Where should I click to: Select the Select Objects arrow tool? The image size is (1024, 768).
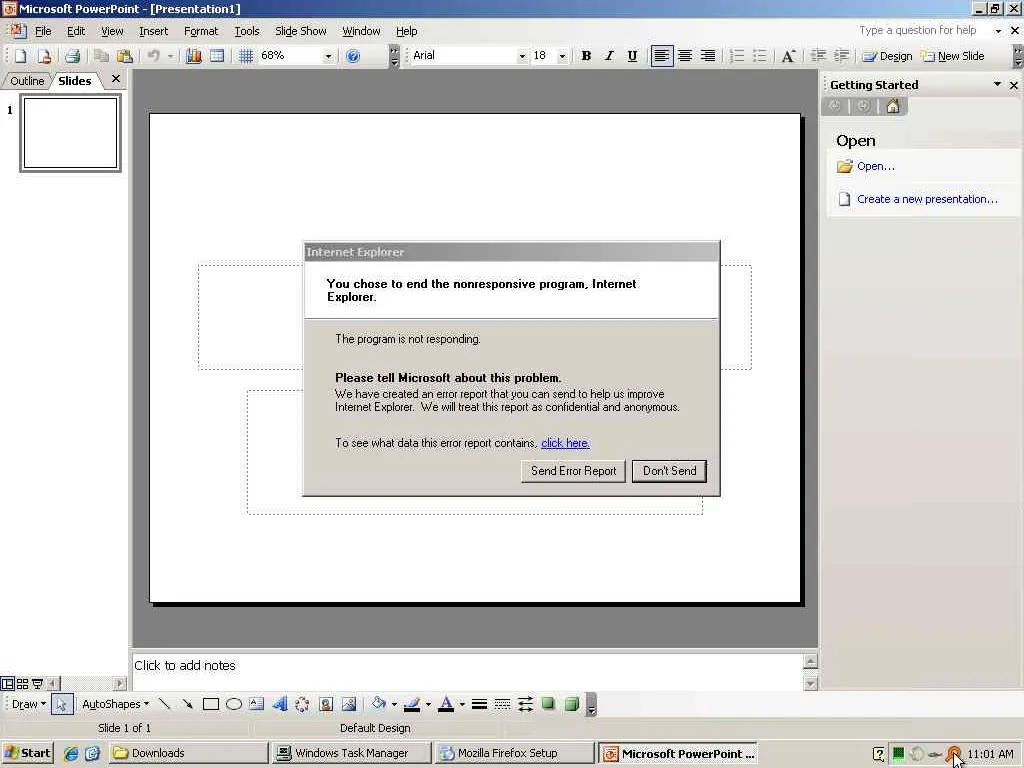[61, 704]
